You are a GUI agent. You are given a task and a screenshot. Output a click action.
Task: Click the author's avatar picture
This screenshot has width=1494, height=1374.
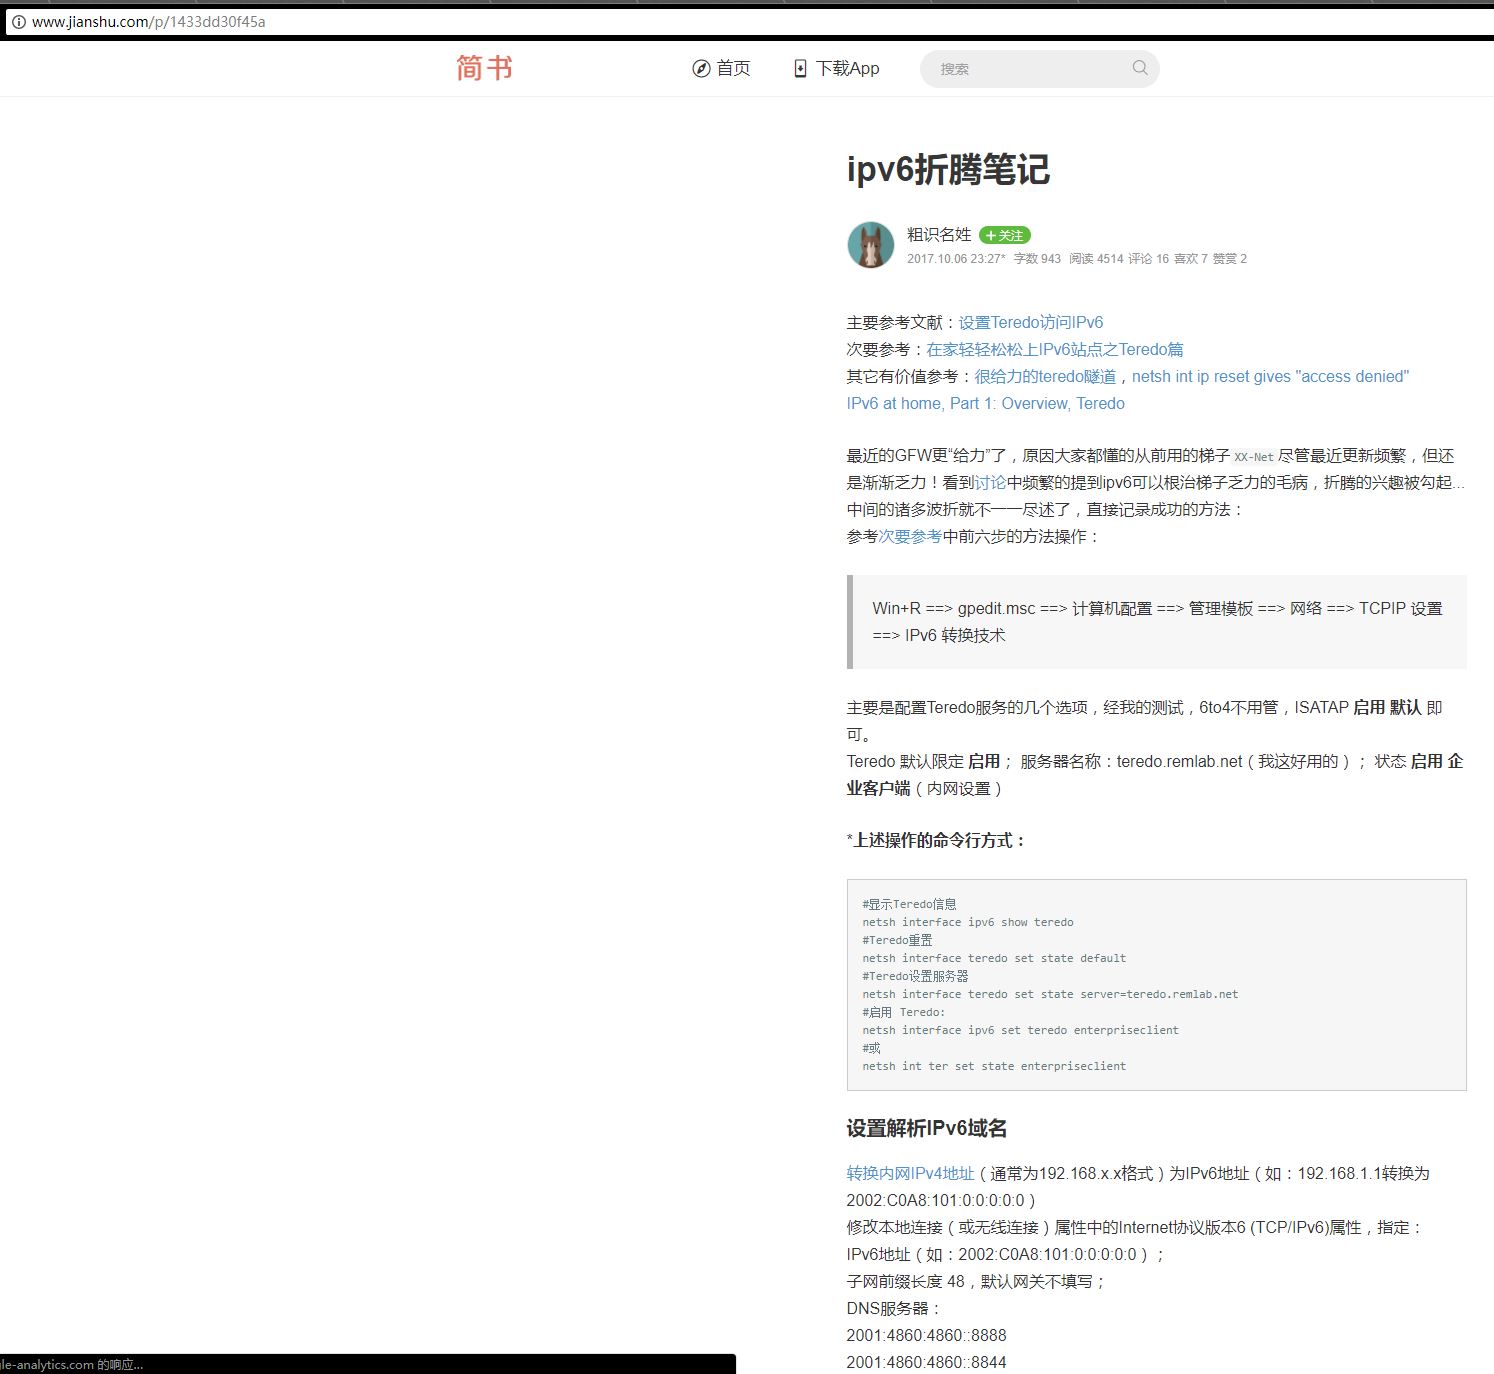pos(869,246)
